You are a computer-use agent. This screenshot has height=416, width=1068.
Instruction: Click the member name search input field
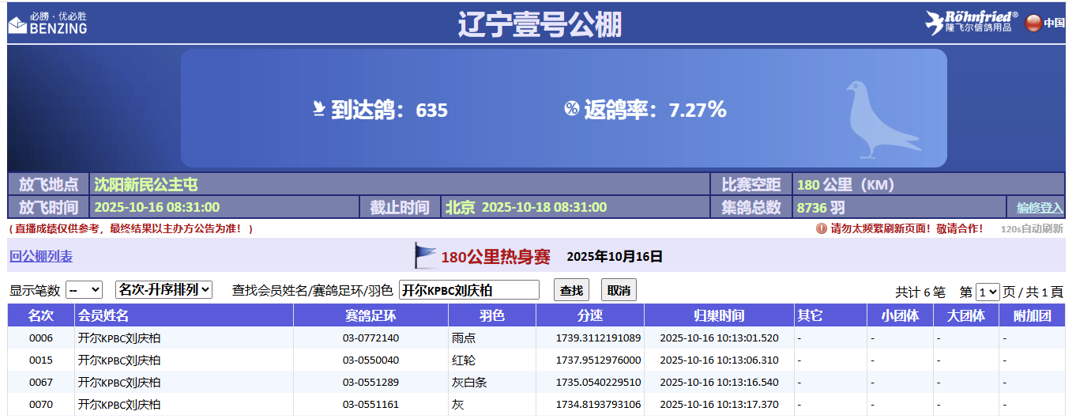[x=468, y=290]
